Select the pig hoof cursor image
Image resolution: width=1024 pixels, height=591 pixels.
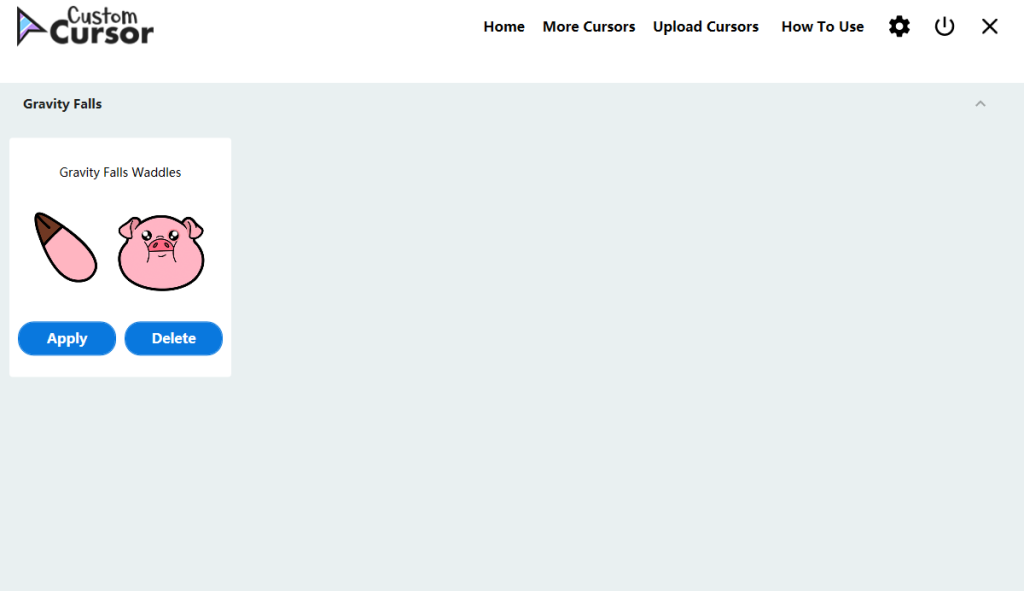[x=65, y=248]
